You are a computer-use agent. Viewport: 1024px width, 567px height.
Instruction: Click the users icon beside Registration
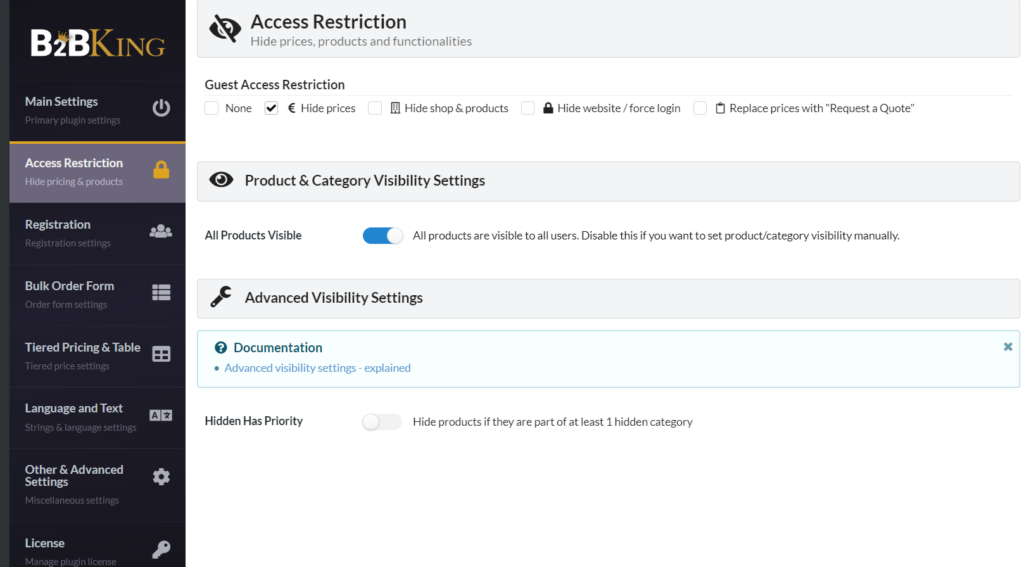[x=161, y=231]
